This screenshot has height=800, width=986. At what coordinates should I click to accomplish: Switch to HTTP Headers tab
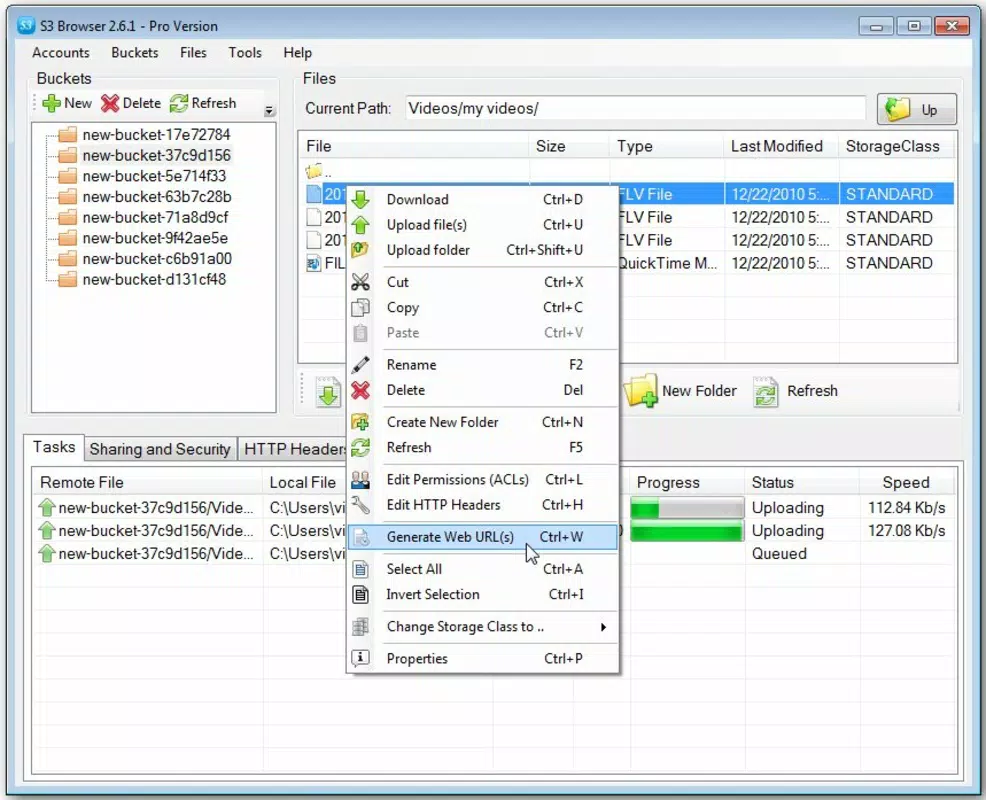click(293, 449)
